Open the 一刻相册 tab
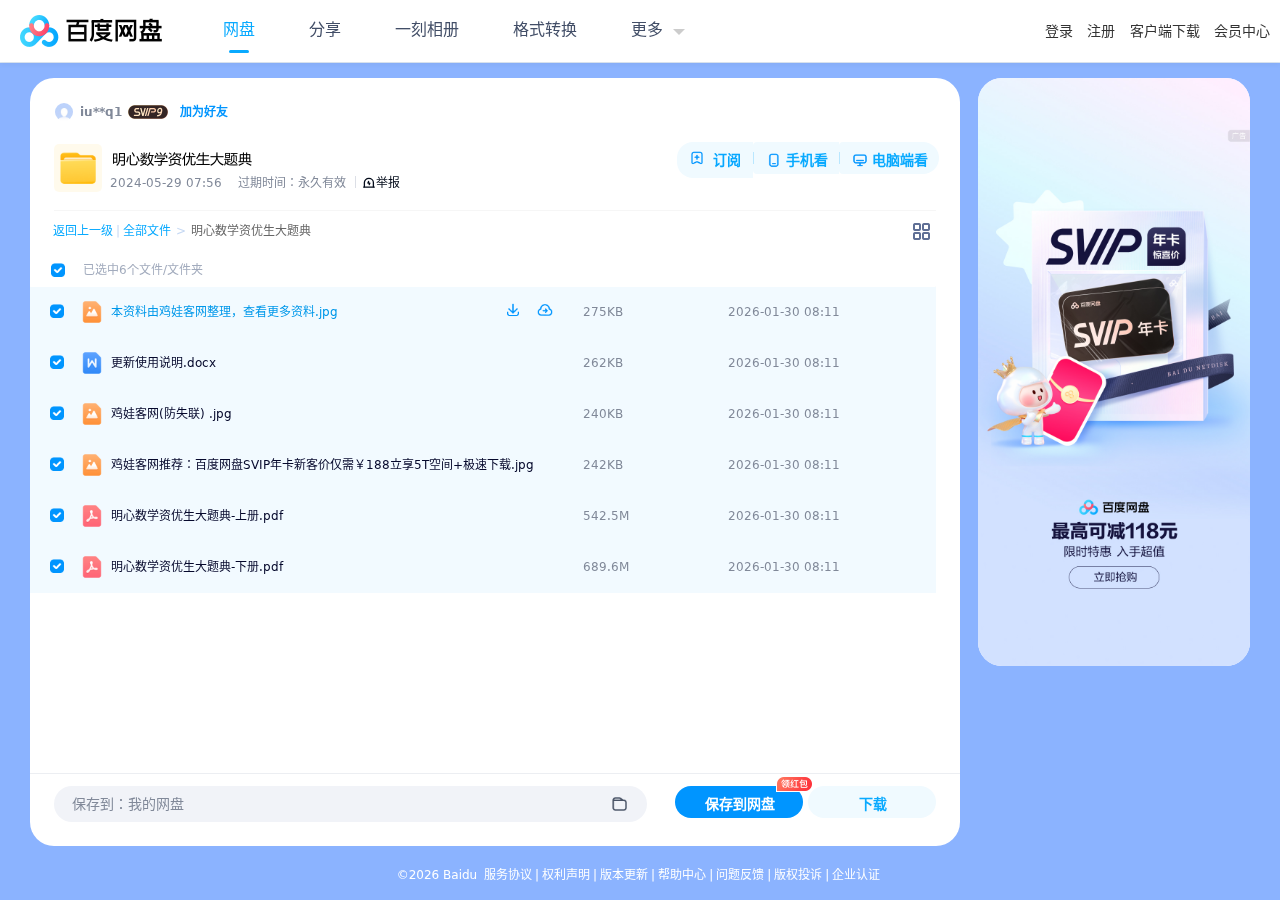This screenshot has height=900, width=1280. [427, 30]
